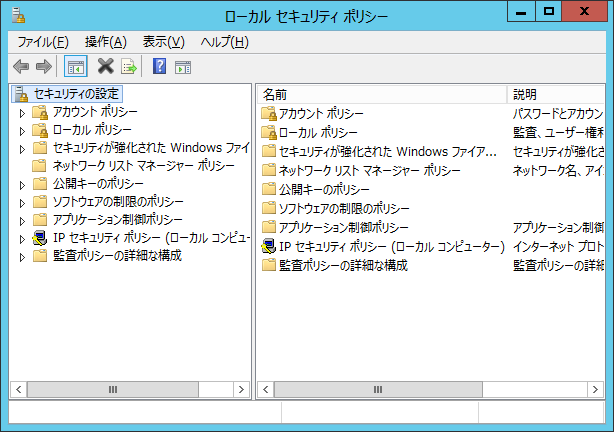Expand セキュリティが強化された Windows ファイアウォール node

22,149
